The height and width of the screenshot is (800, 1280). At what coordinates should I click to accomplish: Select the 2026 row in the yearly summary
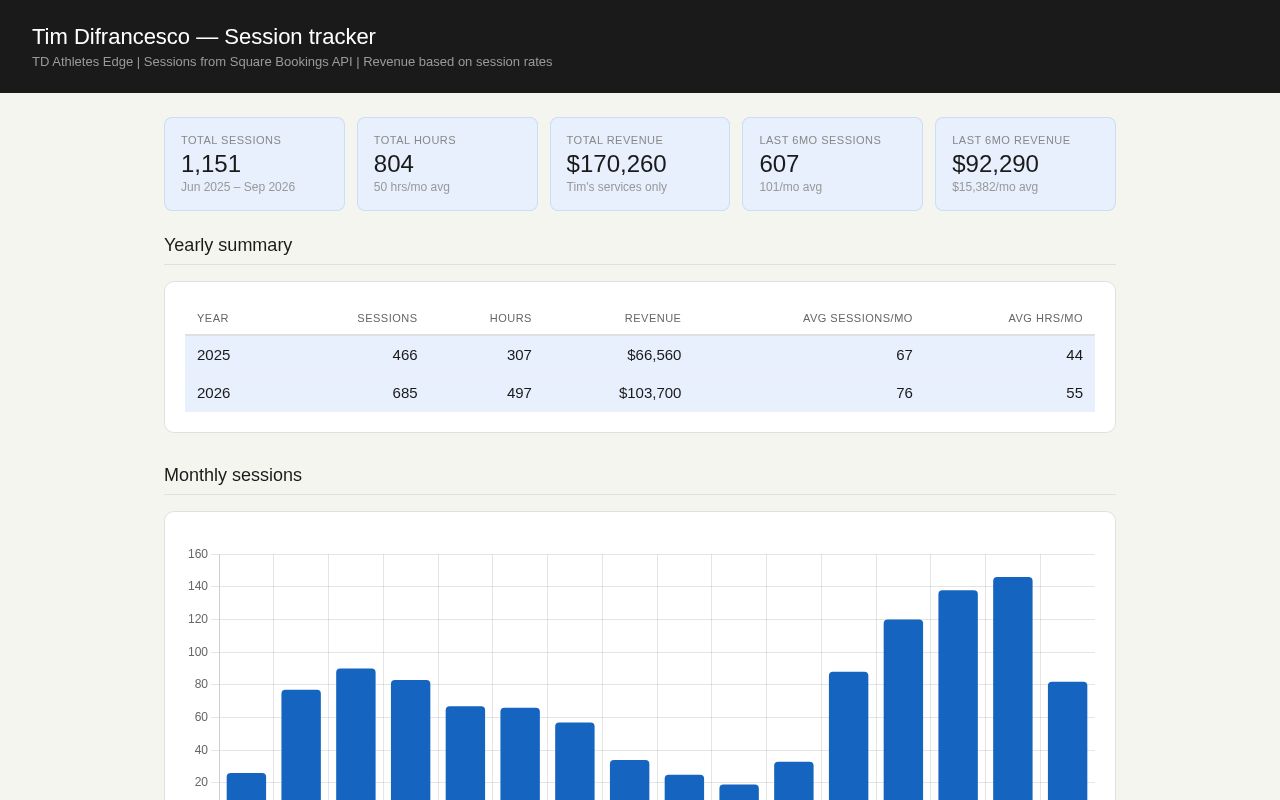pyautogui.click(x=640, y=392)
